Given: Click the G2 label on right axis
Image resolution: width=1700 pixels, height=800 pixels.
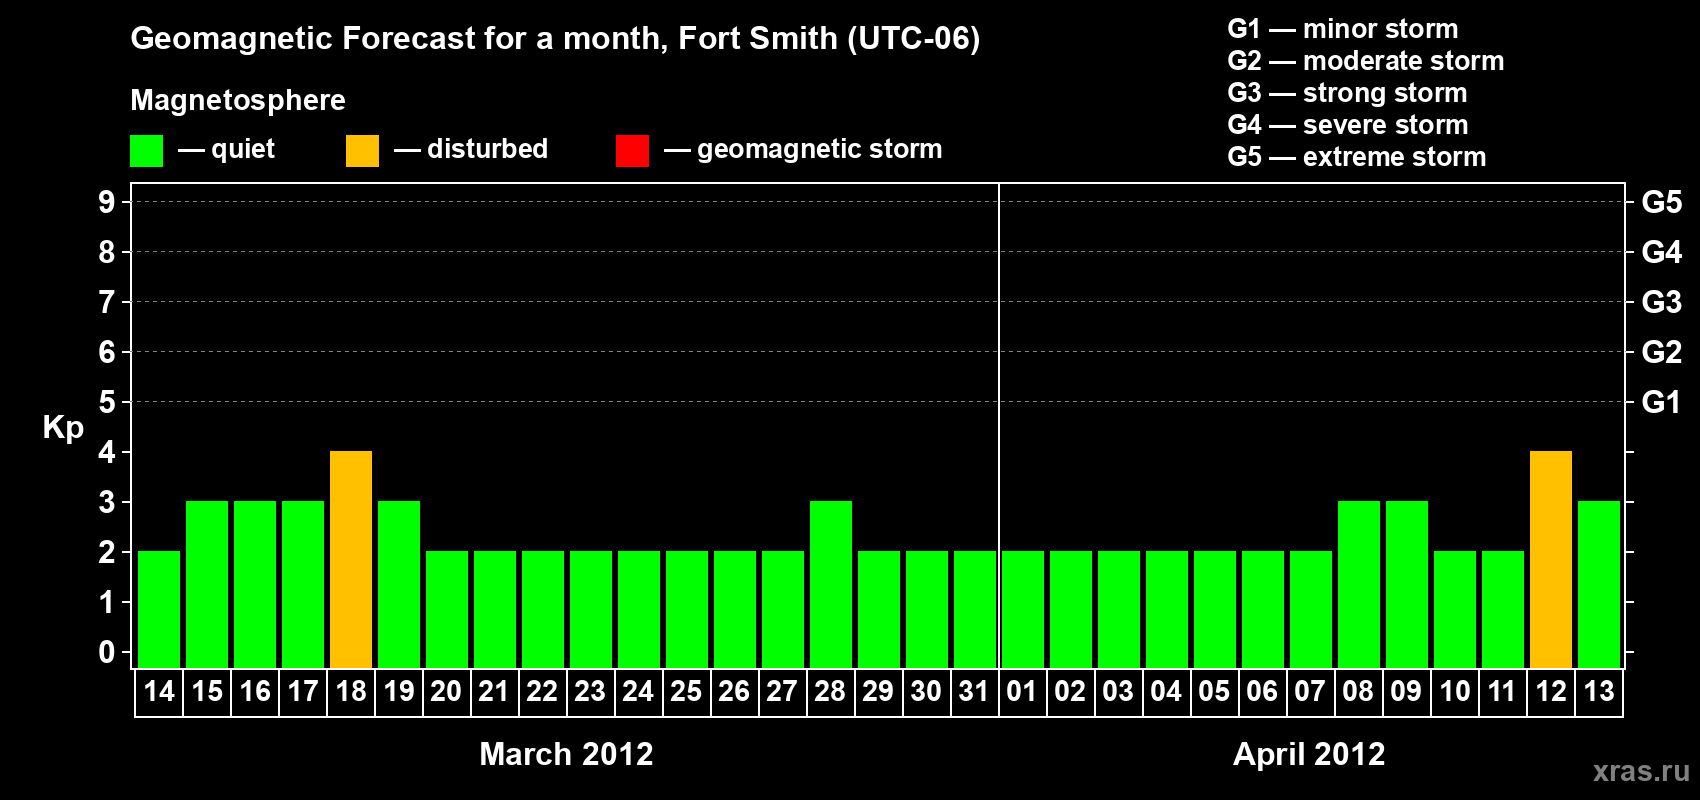Looking at the screenshot, I should pyautogui.click(x=1662, y=352).
